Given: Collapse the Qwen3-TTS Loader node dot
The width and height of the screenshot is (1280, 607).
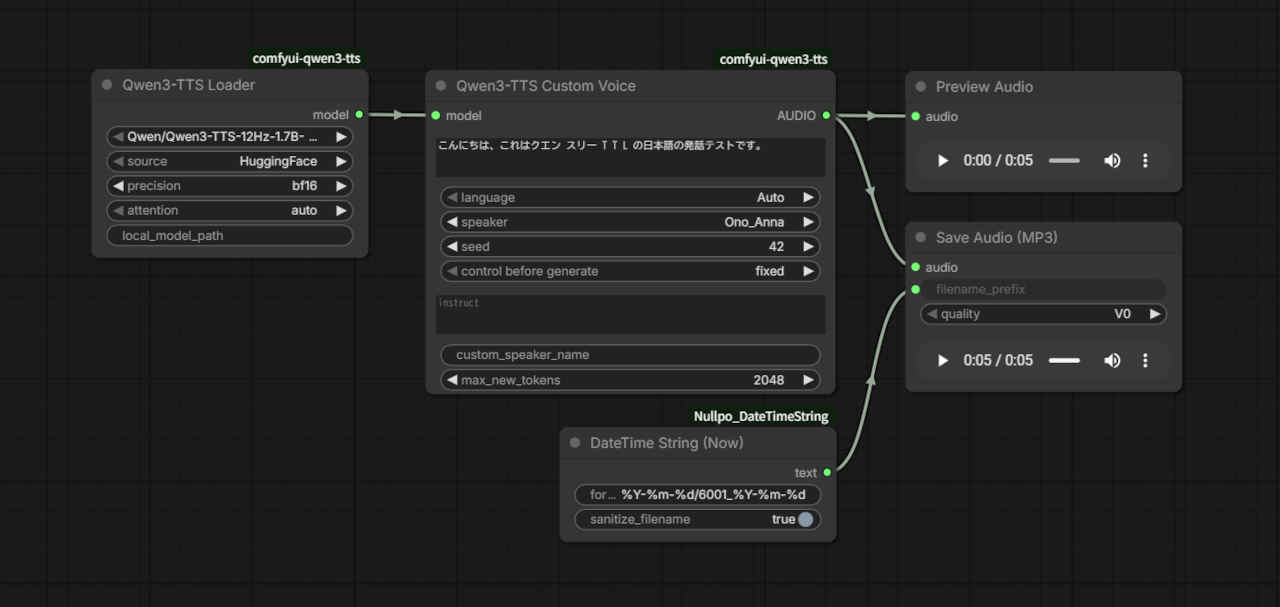Looking at the screenshot, I should coord(107,85).
